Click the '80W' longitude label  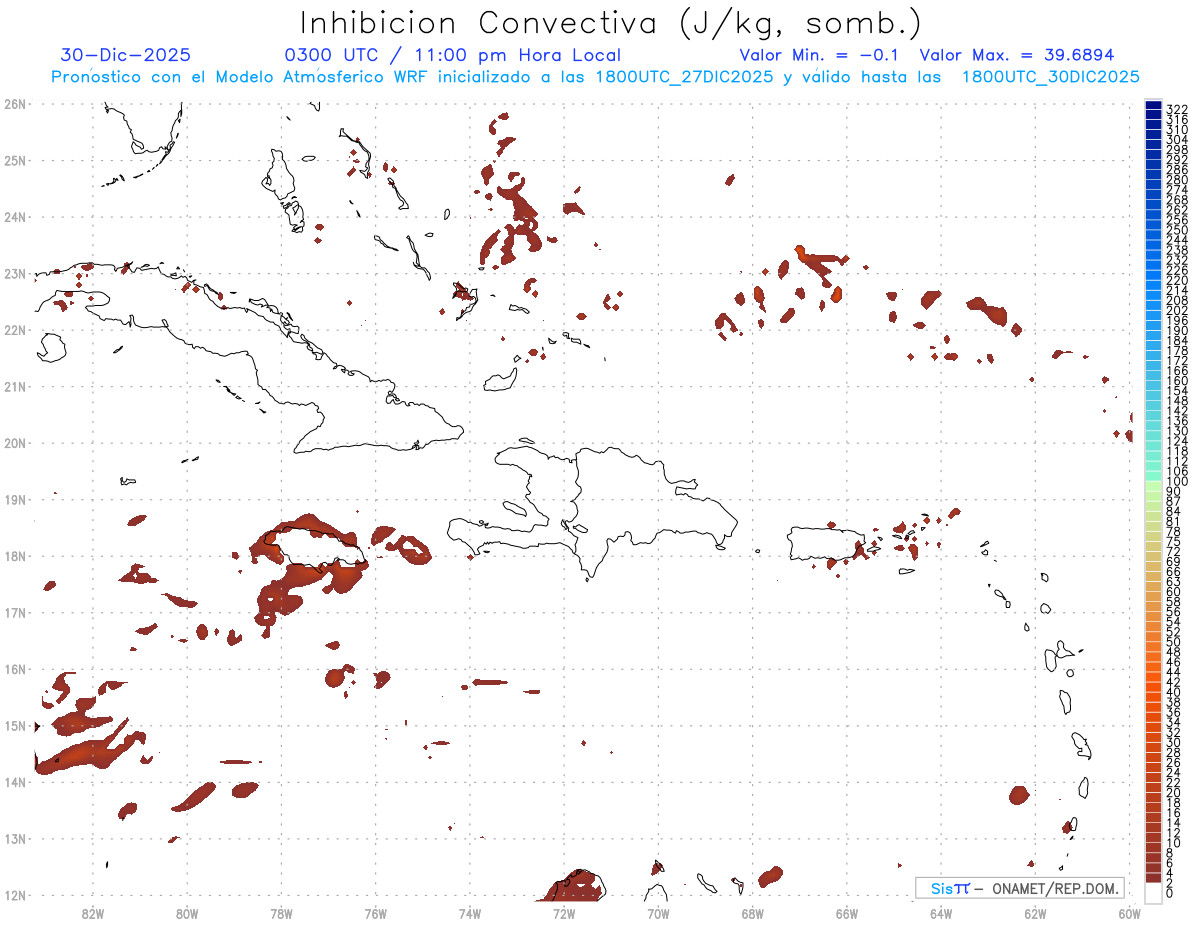pos(187,912)
